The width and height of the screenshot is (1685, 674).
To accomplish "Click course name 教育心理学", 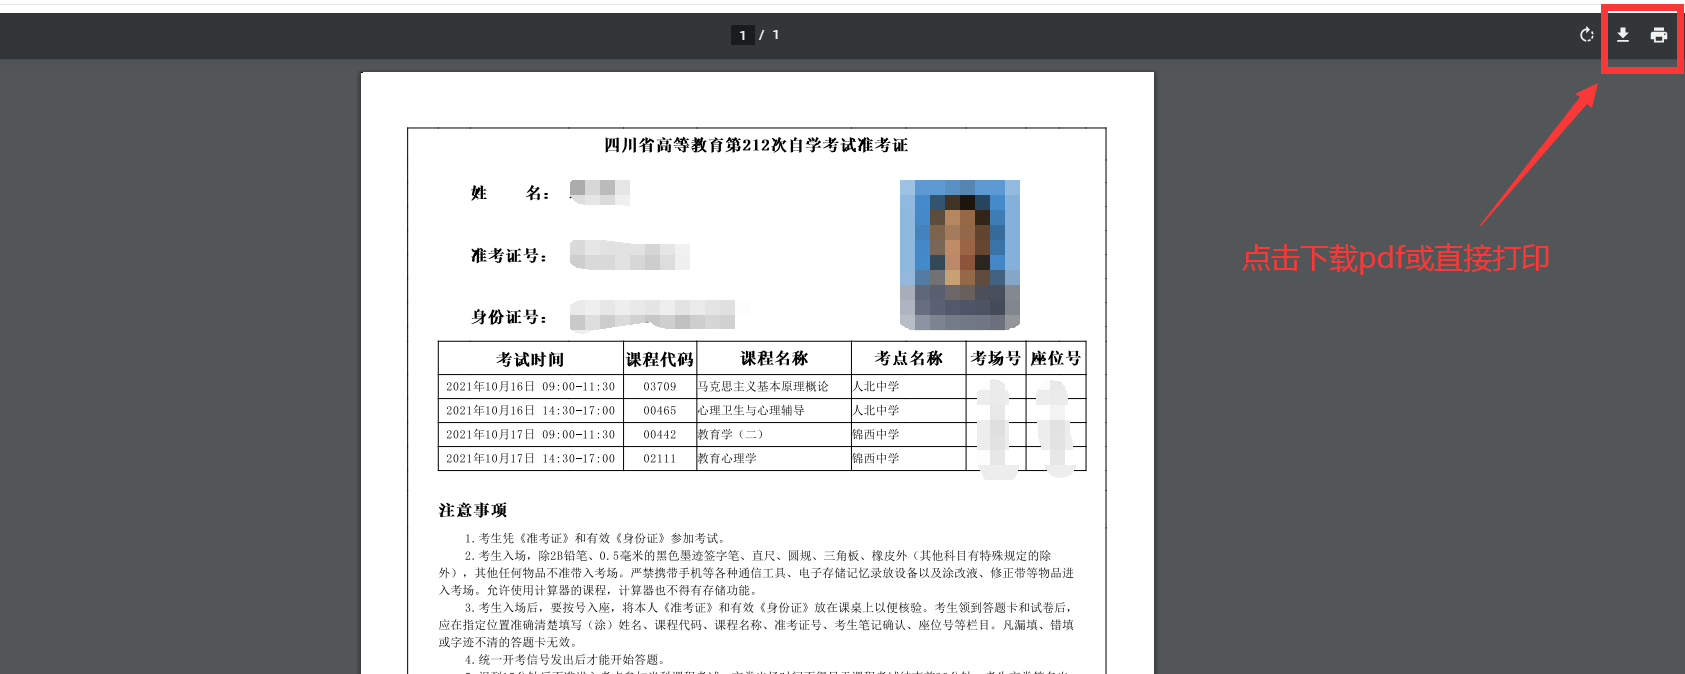I will [x=727, y=458].
